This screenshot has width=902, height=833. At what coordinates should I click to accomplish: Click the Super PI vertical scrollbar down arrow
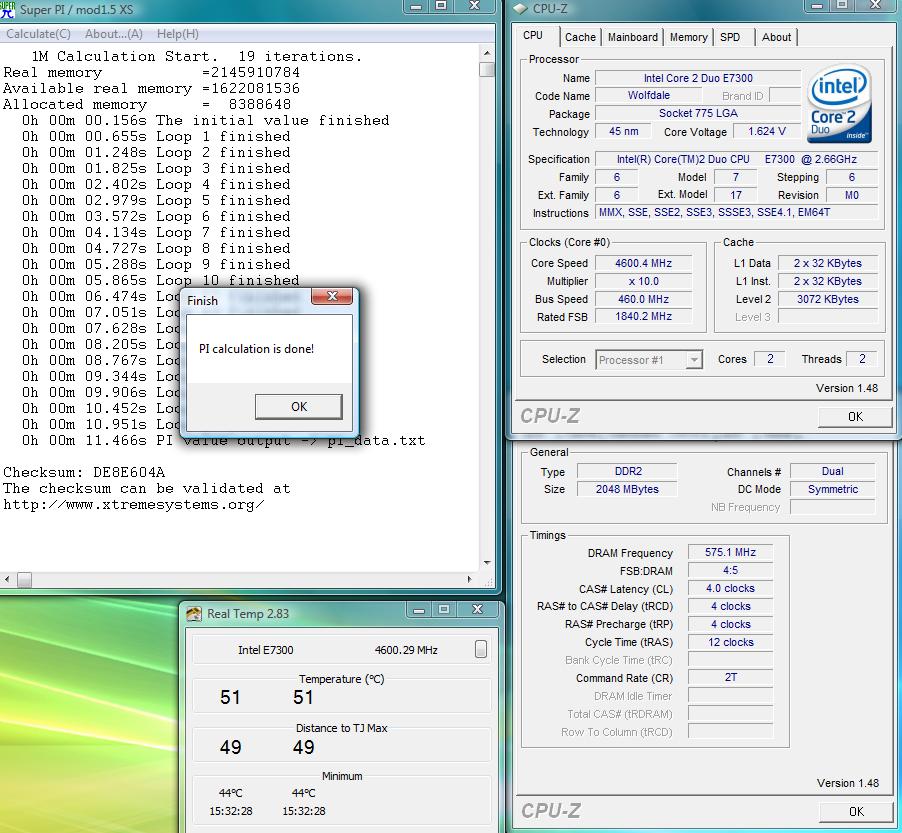(x=487, y=563)
